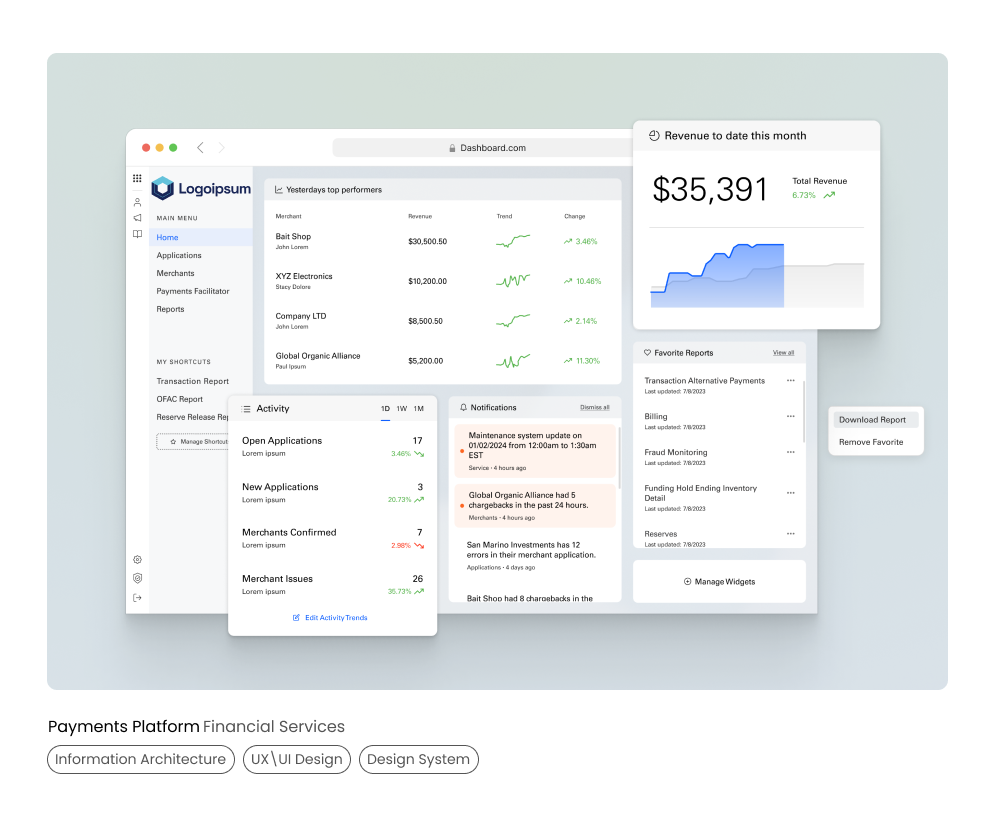Screen dimensions: 995x827
Task: Log out using the sidebar exit icon
Action: pyautogui.click(x=137, y=597)
